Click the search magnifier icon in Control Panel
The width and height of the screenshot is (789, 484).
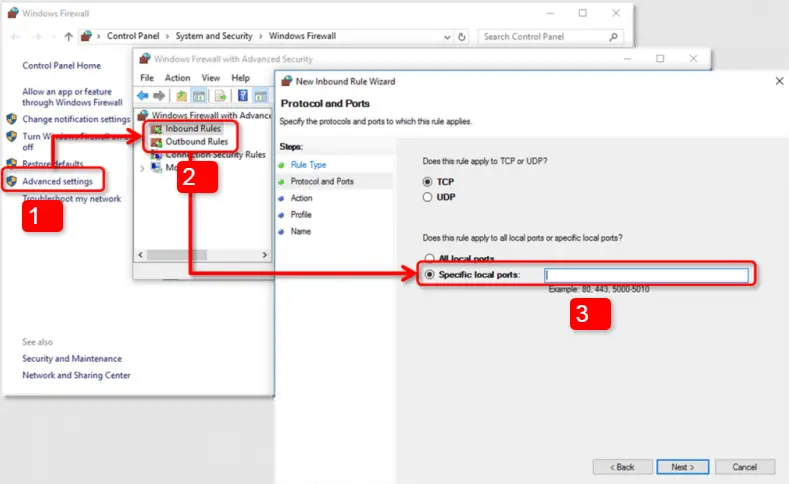(613, 37)
